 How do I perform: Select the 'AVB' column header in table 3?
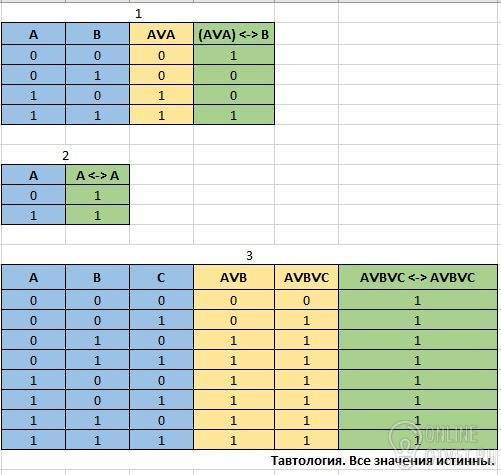click(234, 277)
